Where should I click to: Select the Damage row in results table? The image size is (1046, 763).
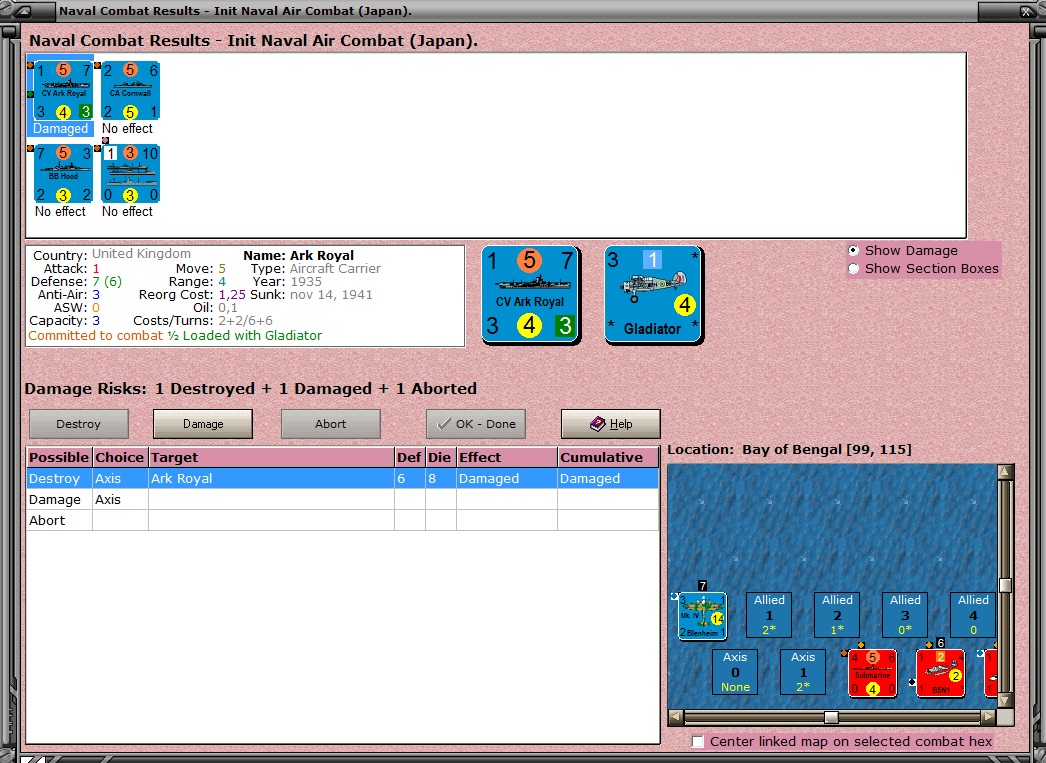(343, 500)
